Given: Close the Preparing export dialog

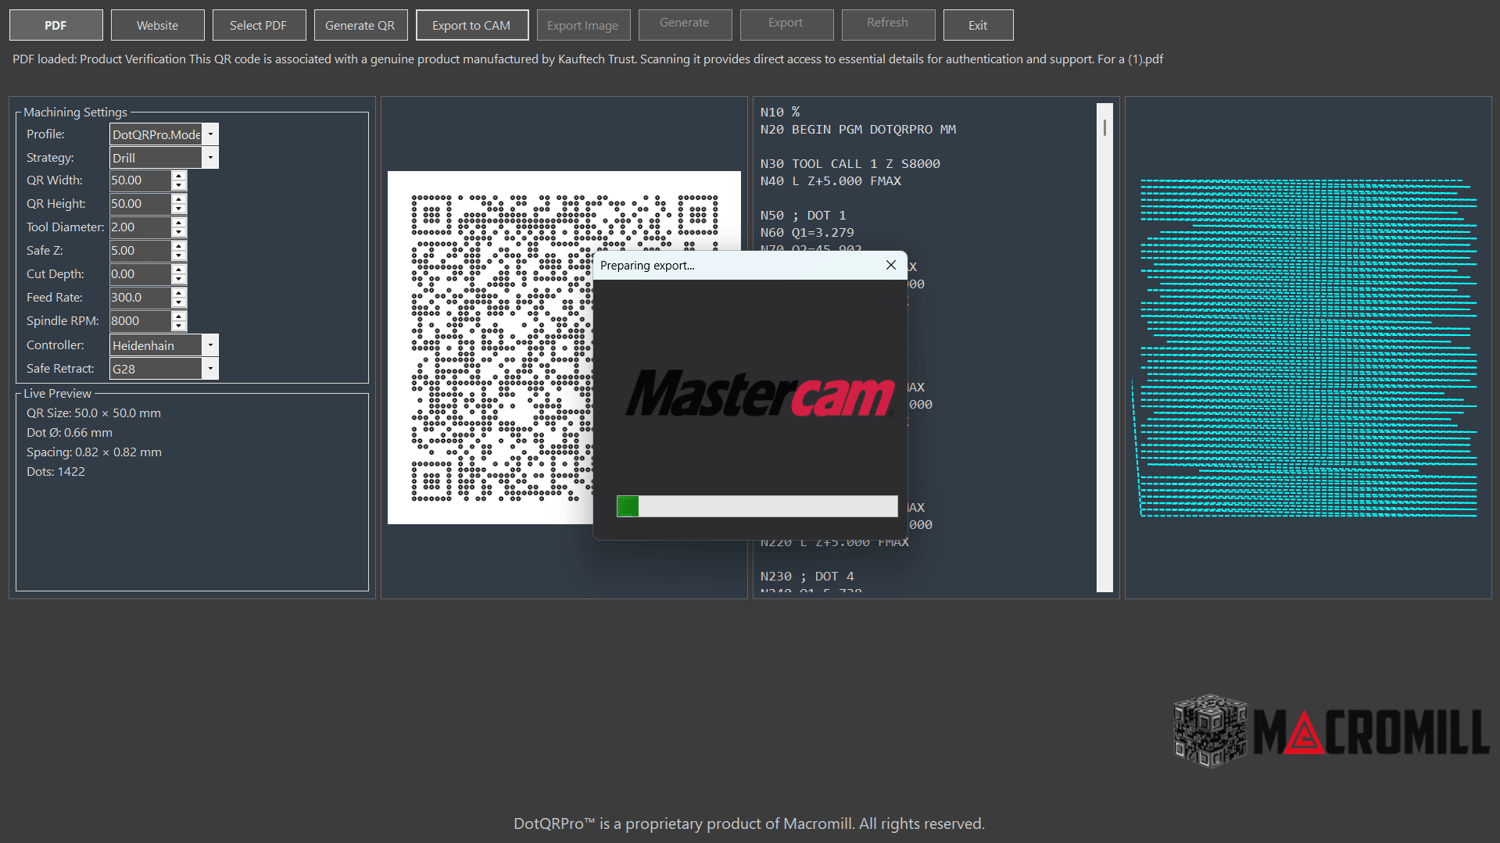Looking at the screenshot, I should pyautogui.click(x=891, y=265).
